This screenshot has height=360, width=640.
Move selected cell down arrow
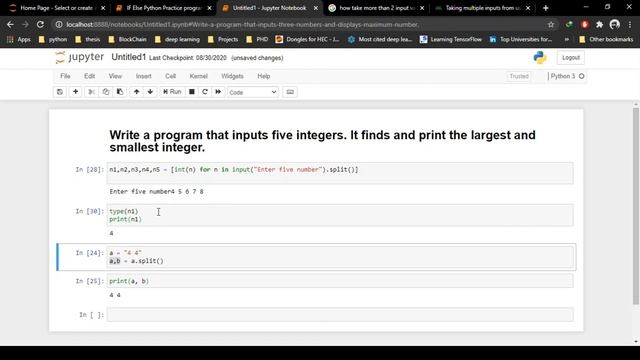pos(150,92)
